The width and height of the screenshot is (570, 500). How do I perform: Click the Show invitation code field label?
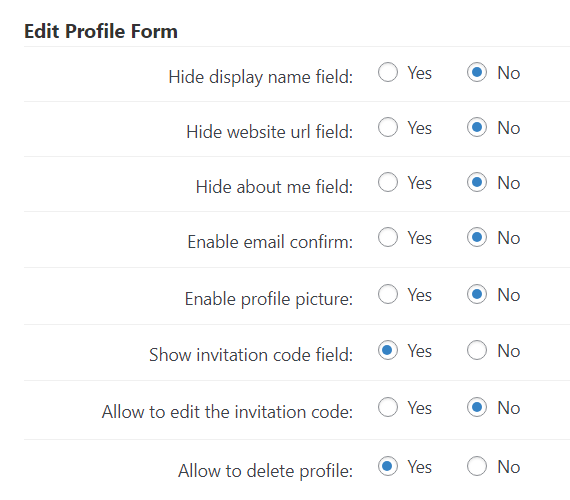(x=251, y=355)
